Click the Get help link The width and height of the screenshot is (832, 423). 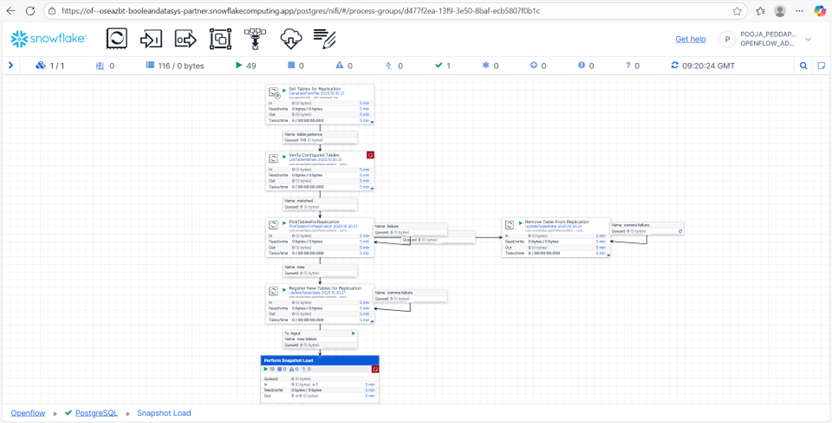coord(690,39)
